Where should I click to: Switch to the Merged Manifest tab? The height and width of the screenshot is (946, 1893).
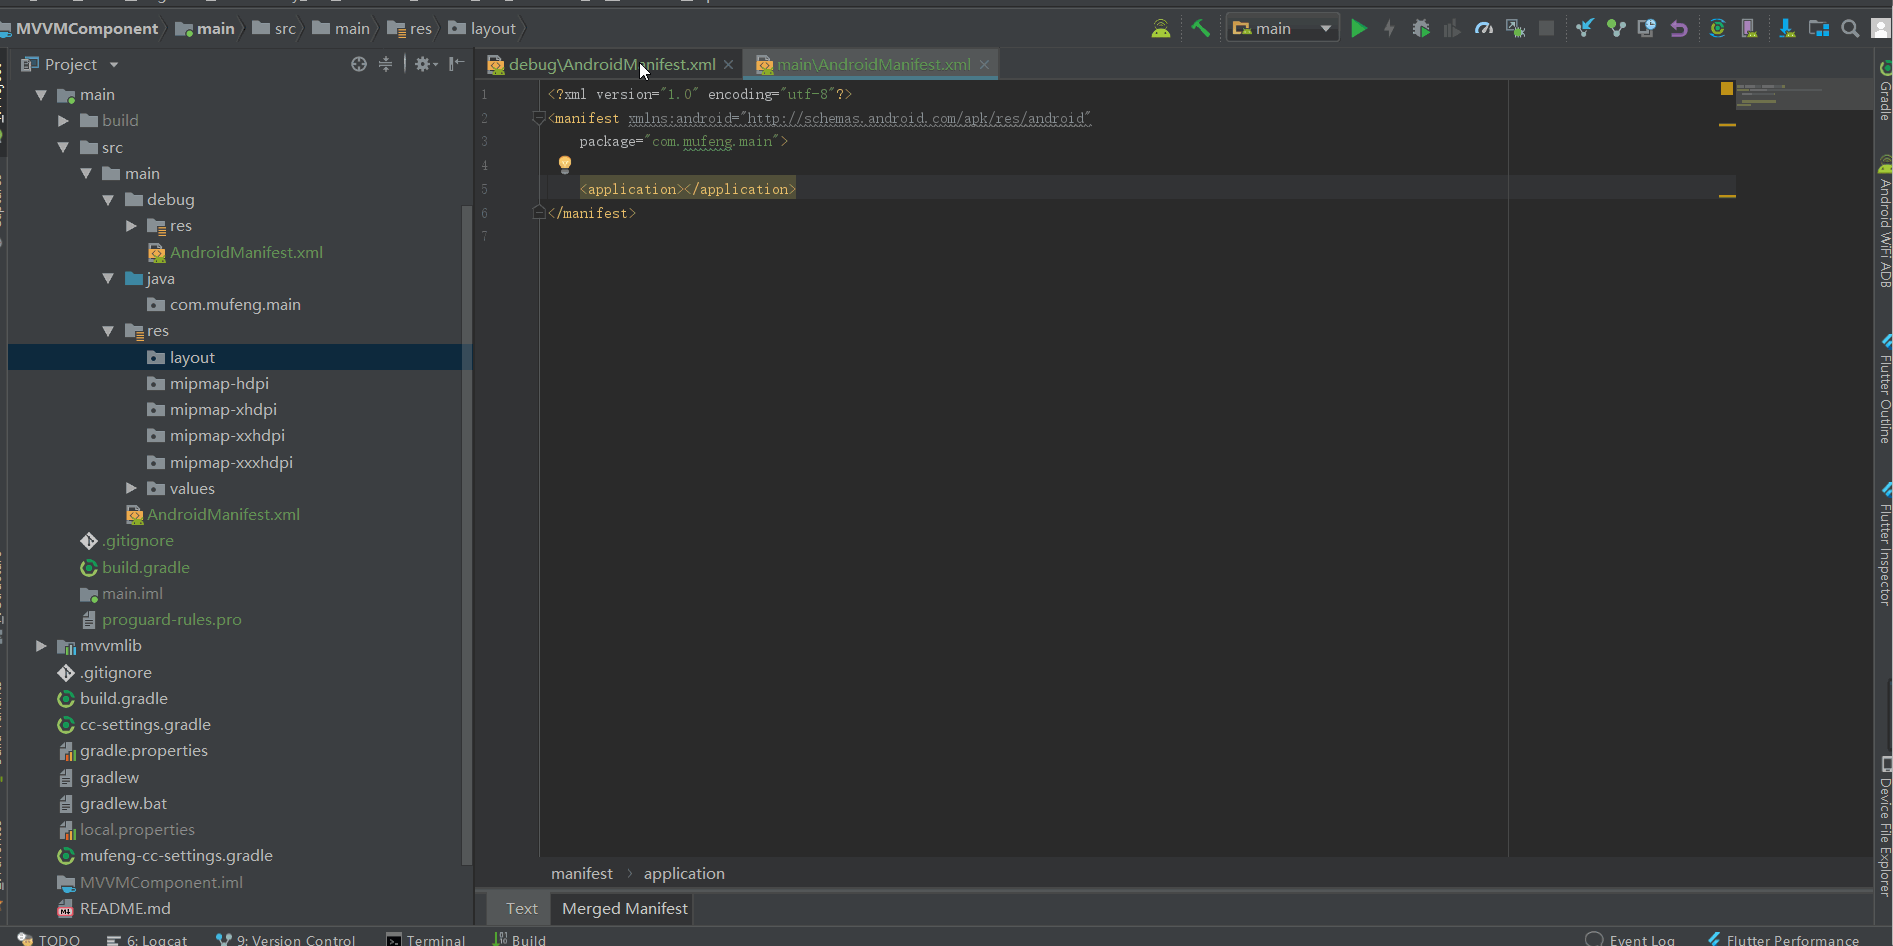(625, 909)
